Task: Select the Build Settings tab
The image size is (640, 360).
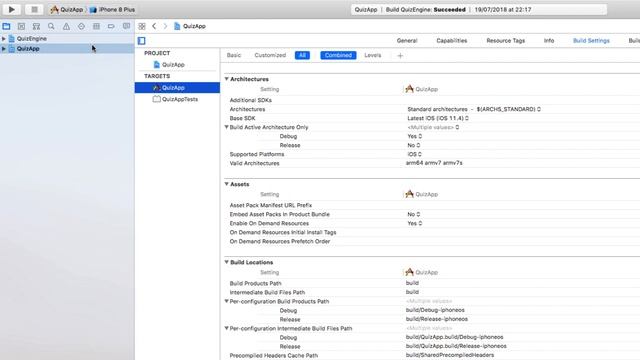Action: [x=591, y=41]
